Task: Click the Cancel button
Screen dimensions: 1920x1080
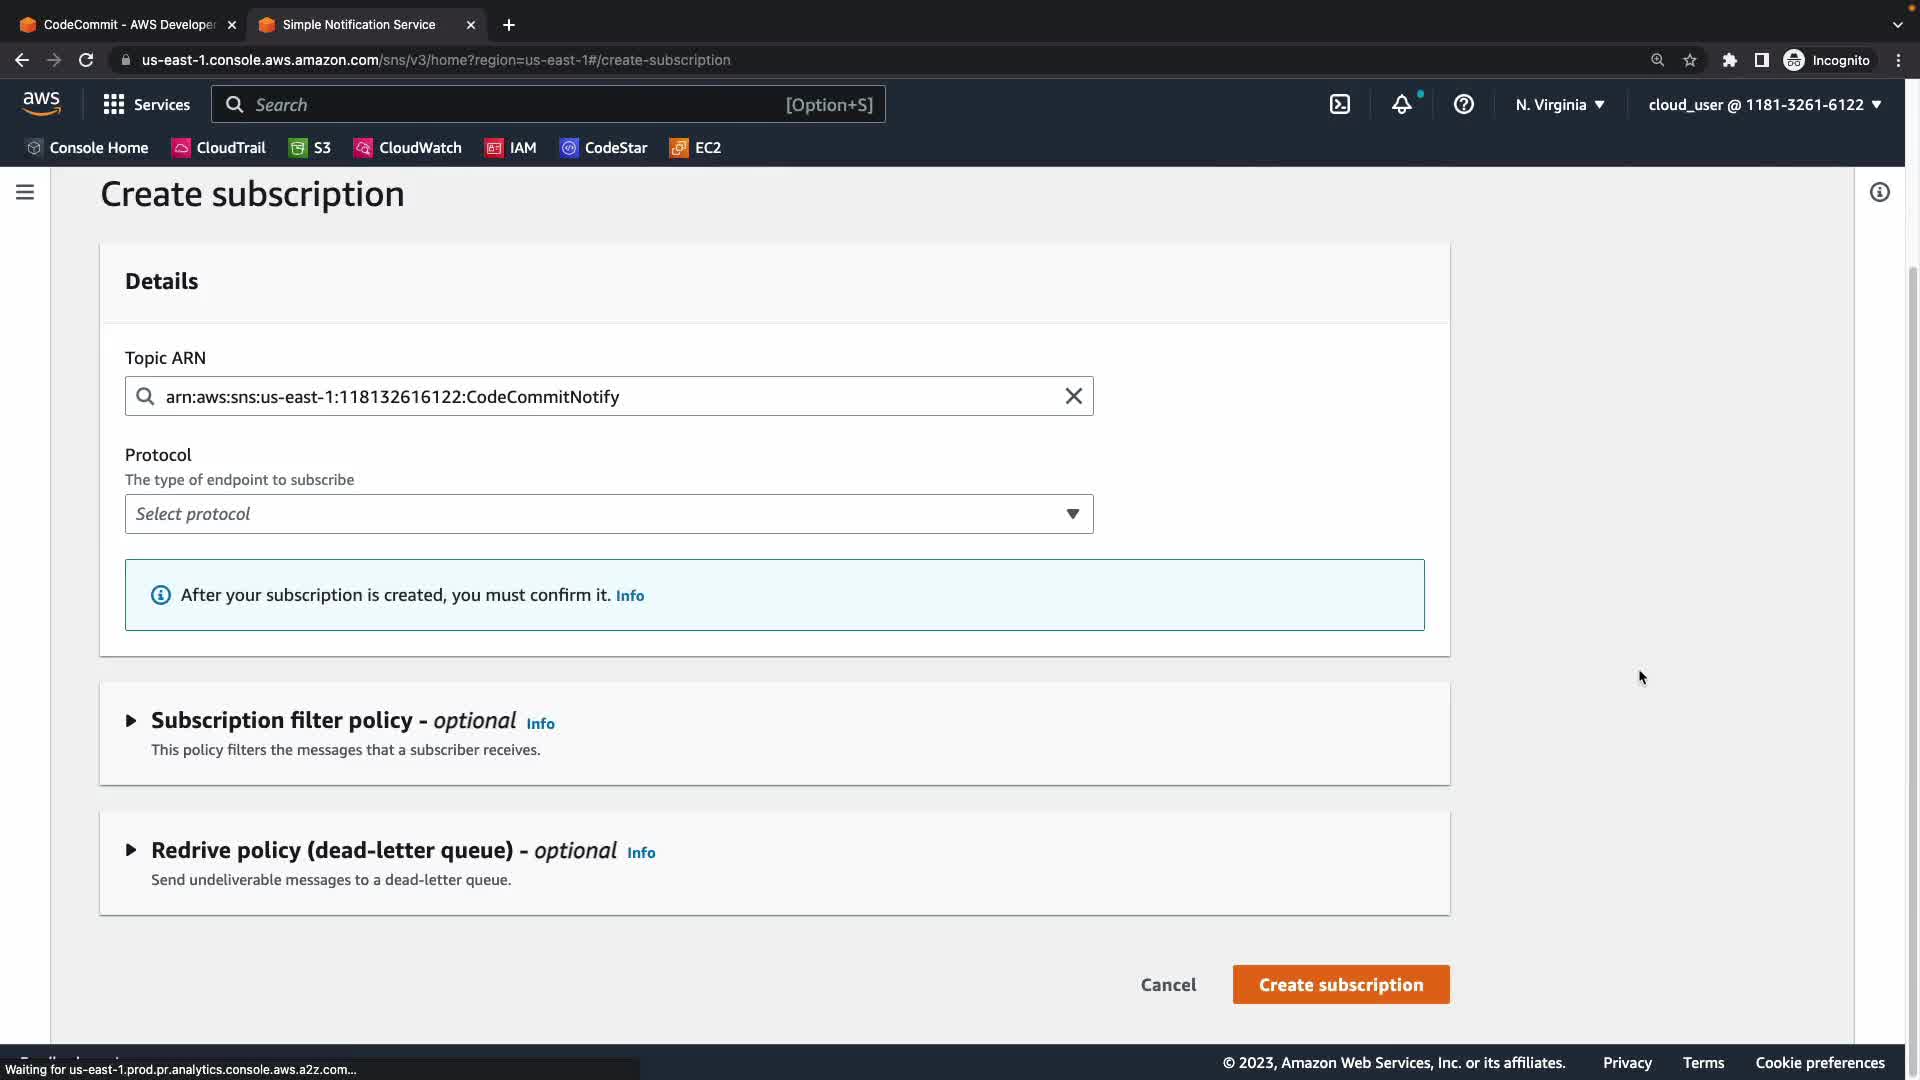Action: pyautogui.click(x=1168, y=984)
